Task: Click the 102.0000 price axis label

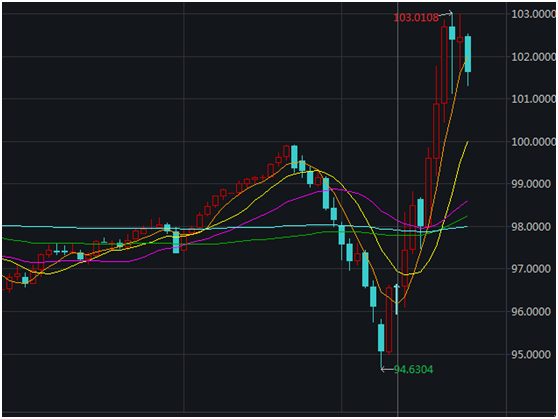Action: [533, 57]
